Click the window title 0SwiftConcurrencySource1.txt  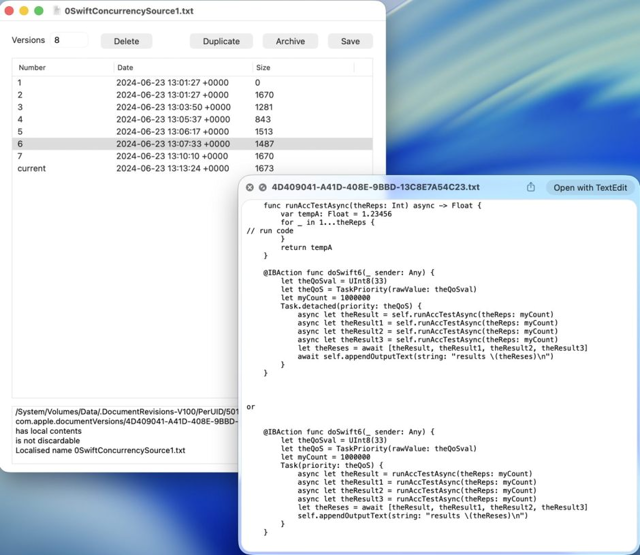pyautogui.click(x=129, y=11)
